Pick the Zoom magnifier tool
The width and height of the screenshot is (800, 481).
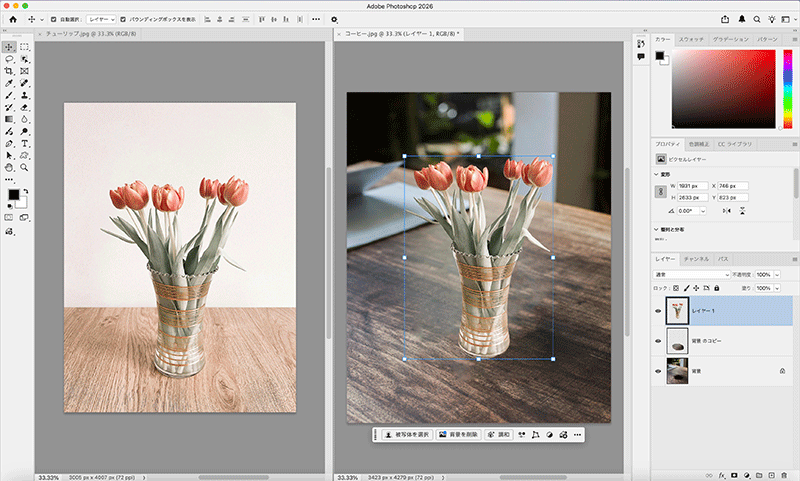point(24,167)
